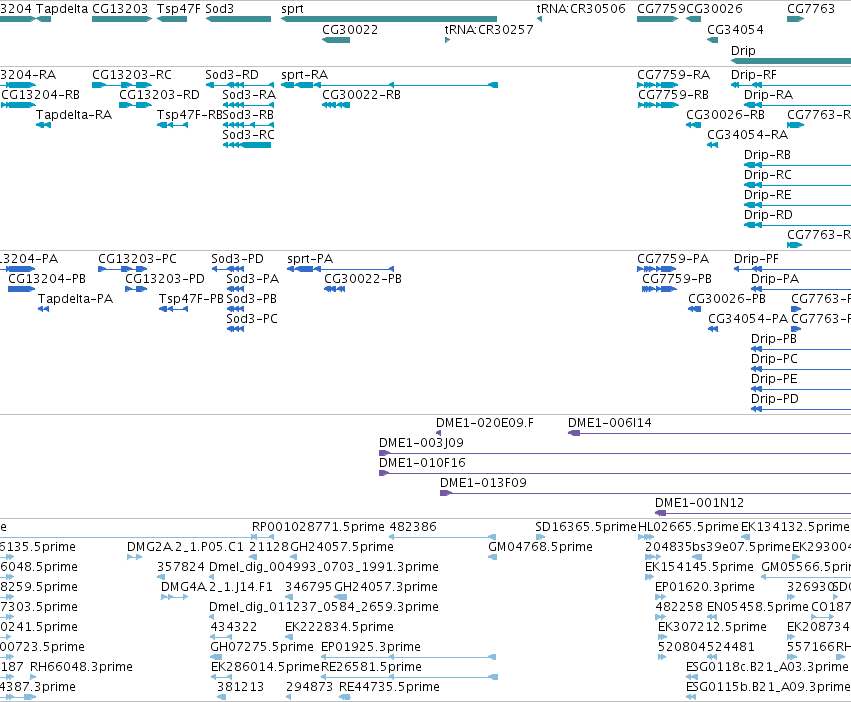851x702 pixels.
Task: Select the CG7763 gene feature
Action: click(796, 19)
